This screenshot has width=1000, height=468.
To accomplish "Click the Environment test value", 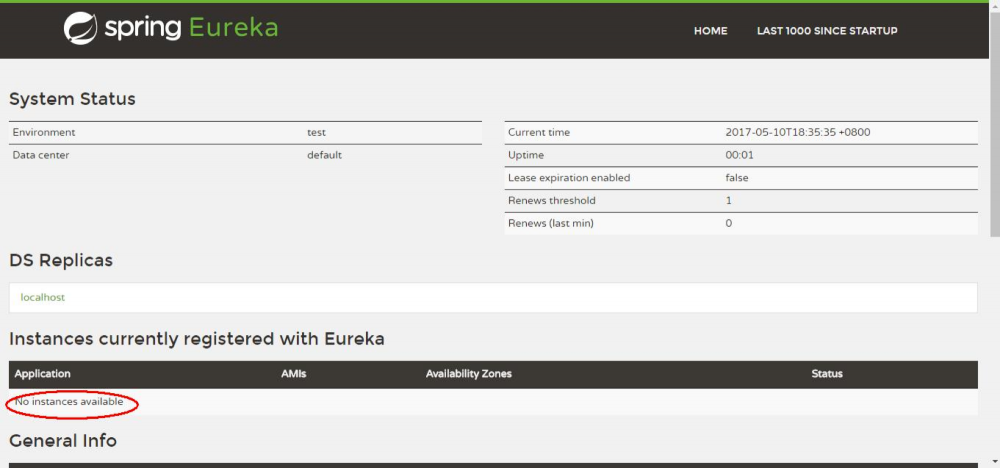I will (x=316, y=132).
